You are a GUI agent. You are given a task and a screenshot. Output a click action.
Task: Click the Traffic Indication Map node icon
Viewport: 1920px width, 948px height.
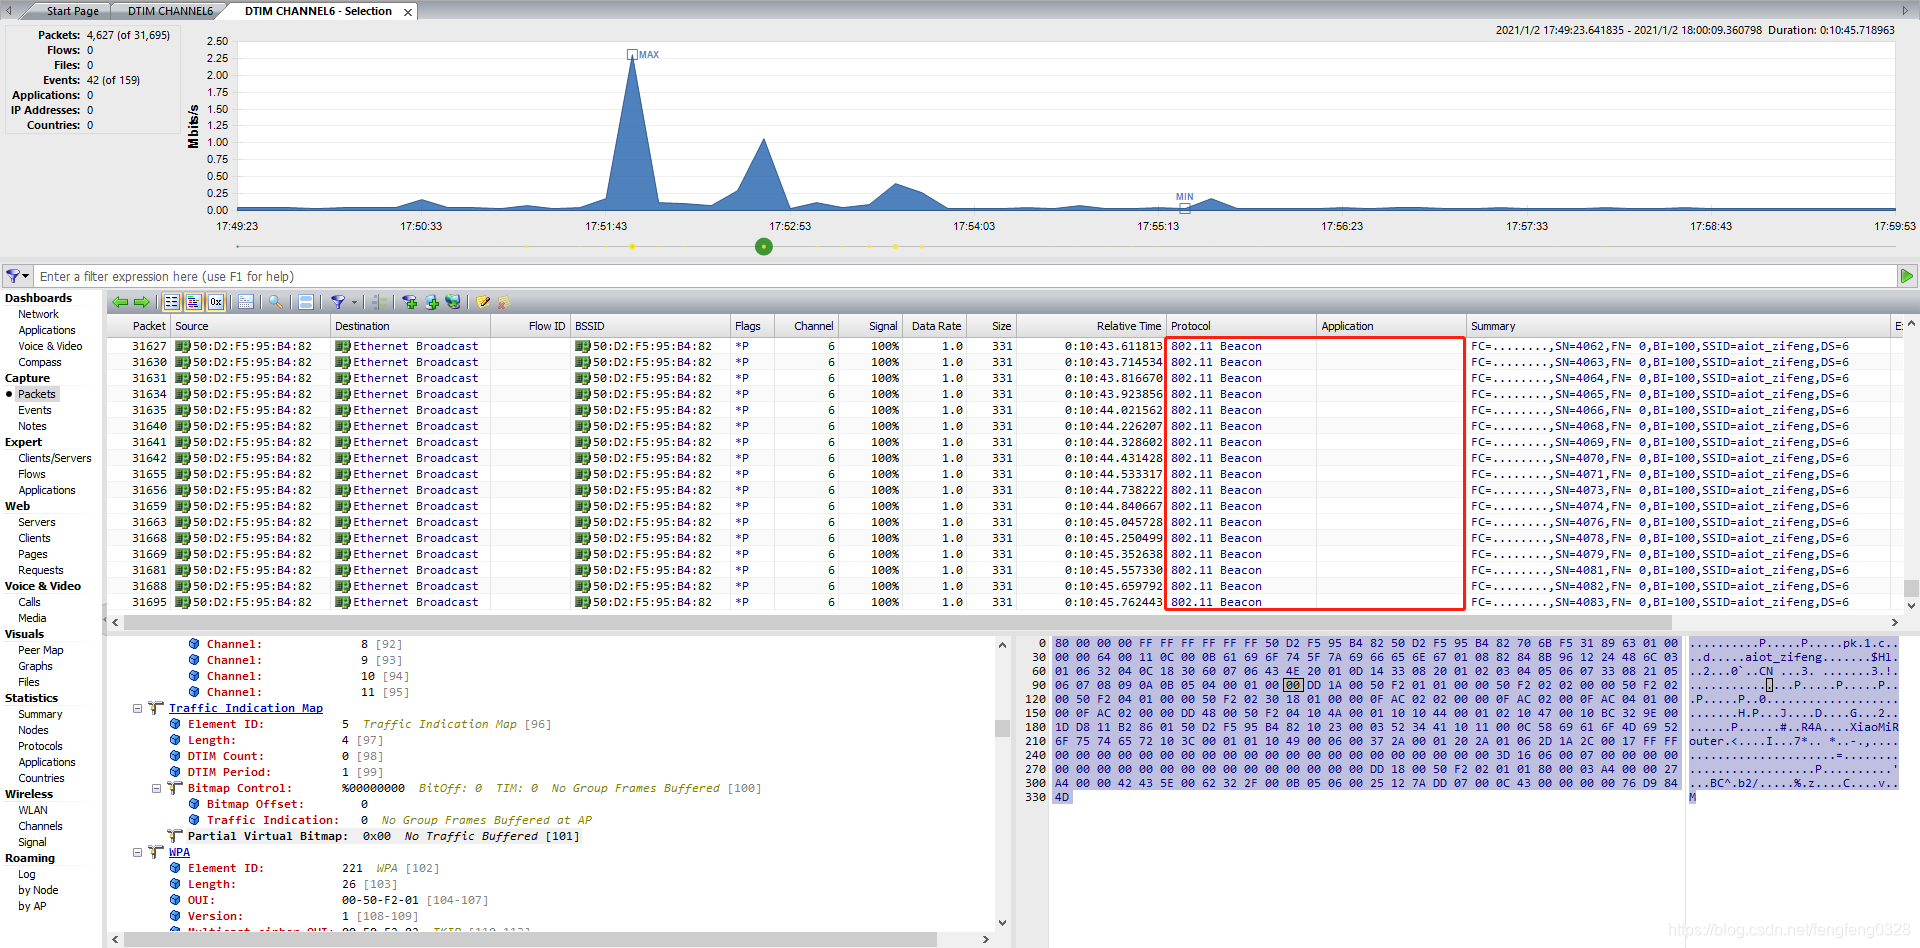pyautogui.click(x=157, y=708)
